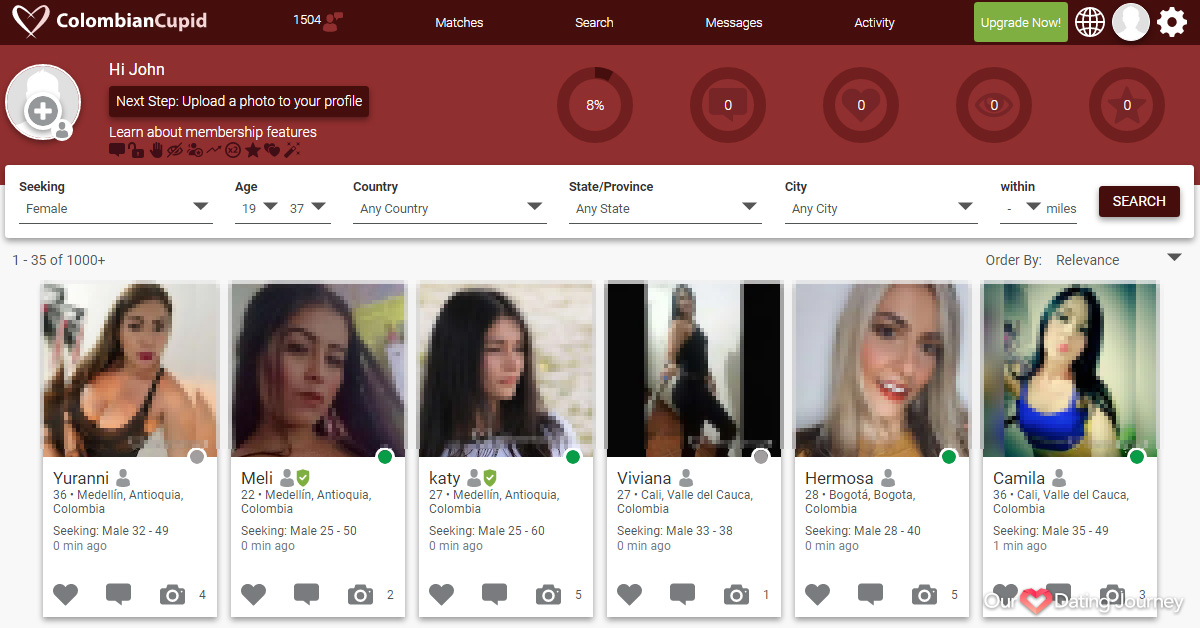Open the Any City dropdown
Viewport: 1200px width, 628px height.
point(882,208)
